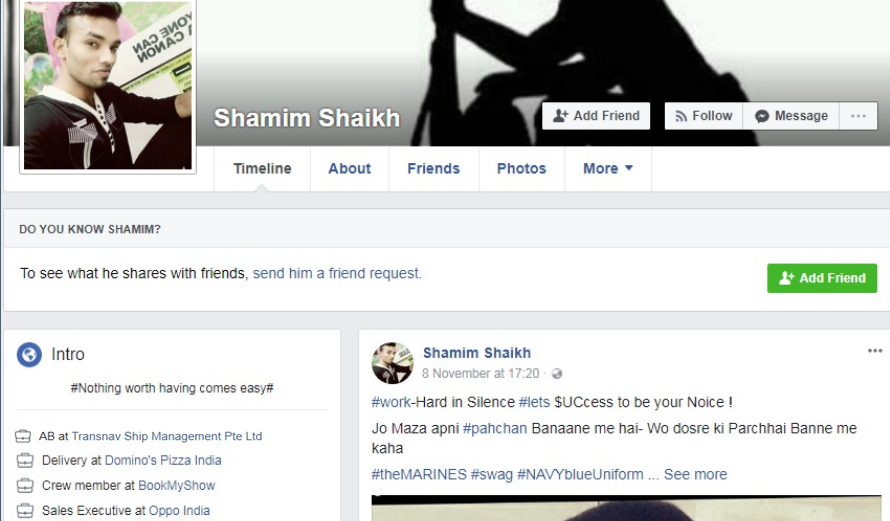
Task: Expand the post with See more
Action: (695, 474)
